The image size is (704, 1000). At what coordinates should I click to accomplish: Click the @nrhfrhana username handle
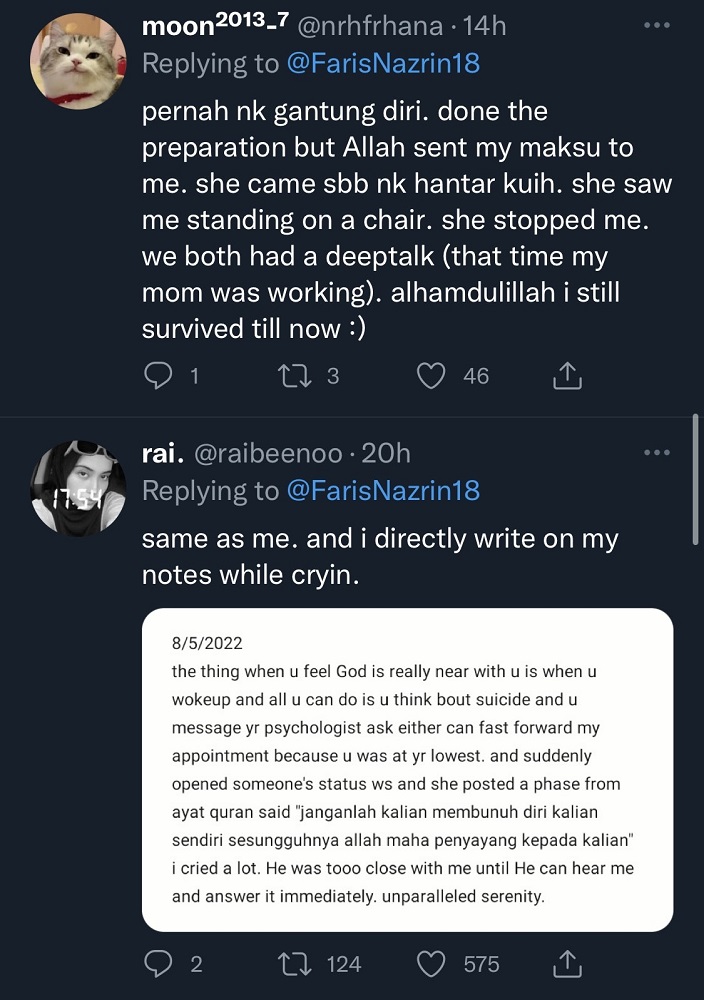pyautogui.click(x=367, y=25)
